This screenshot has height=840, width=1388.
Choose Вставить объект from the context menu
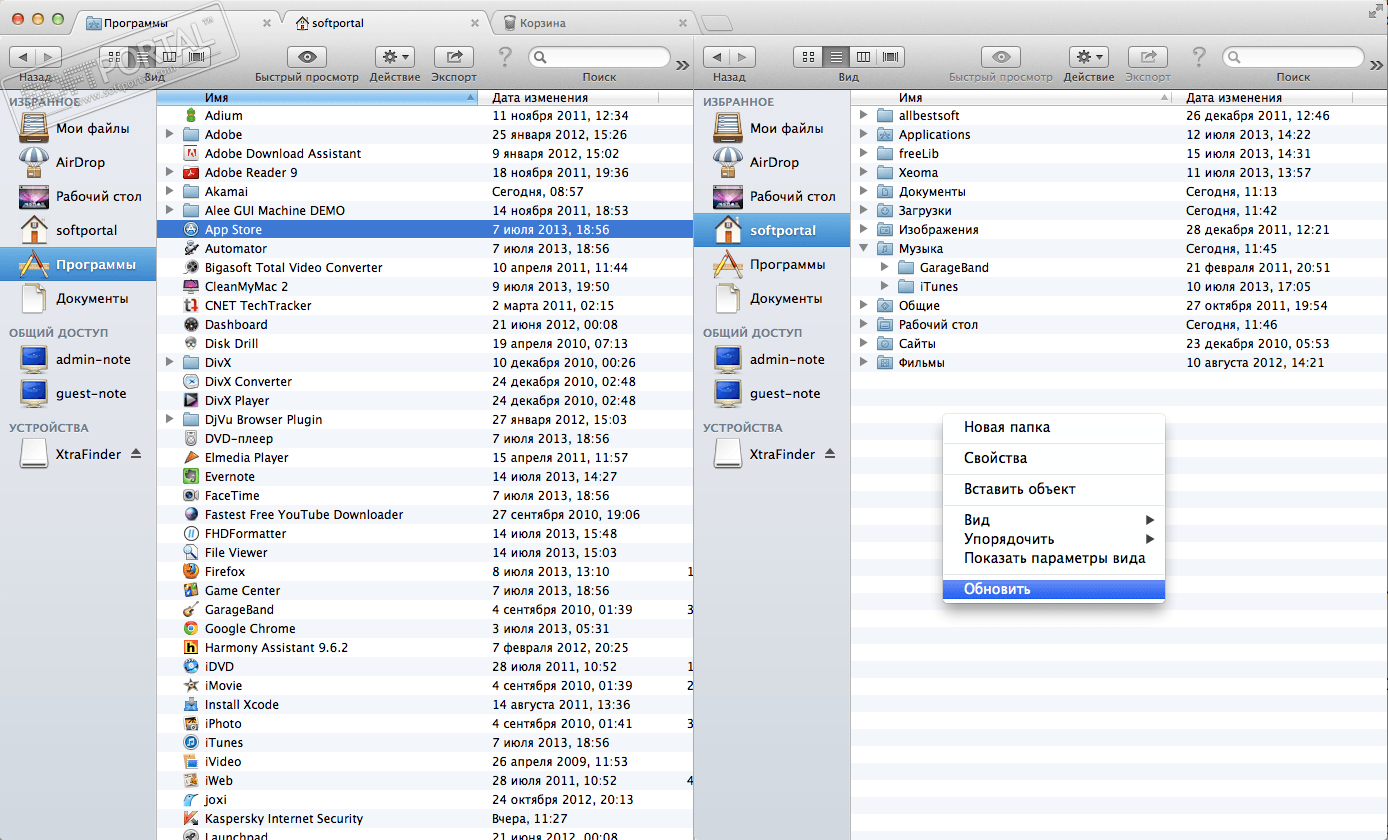[1054, 489]
